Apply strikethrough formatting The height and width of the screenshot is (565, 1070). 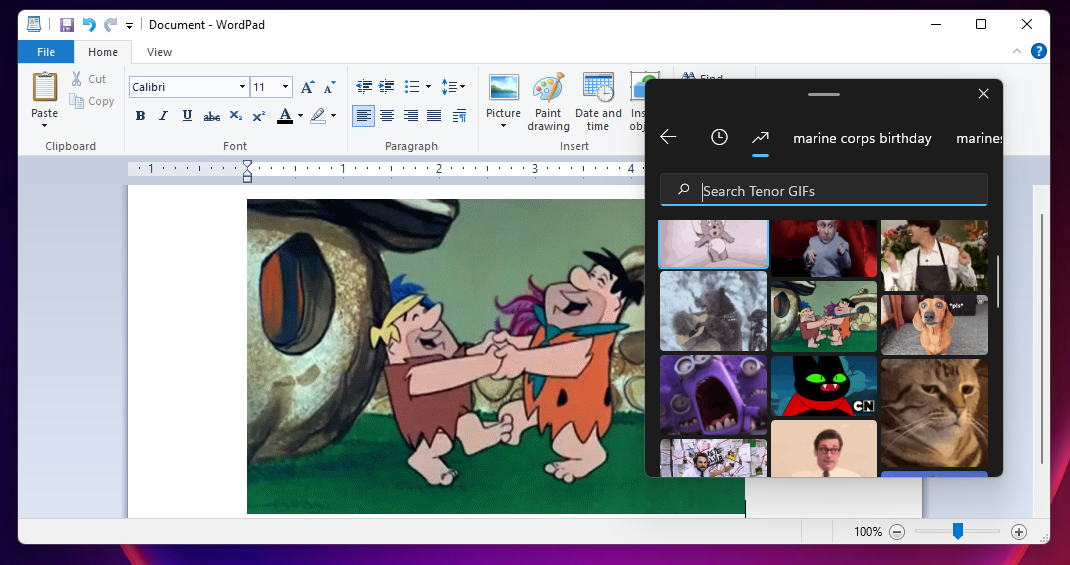pos(211,116)
